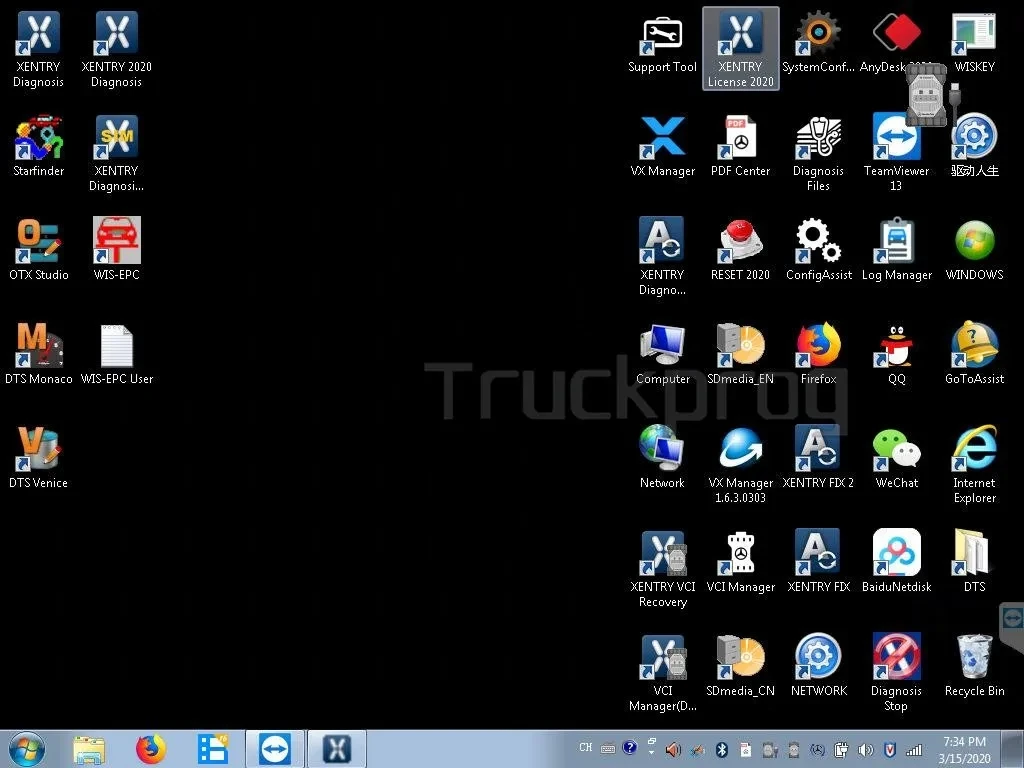1024x768 pixels.
Task: Select the WIS-EPC car lift icon
Action: tap(117, 244)
